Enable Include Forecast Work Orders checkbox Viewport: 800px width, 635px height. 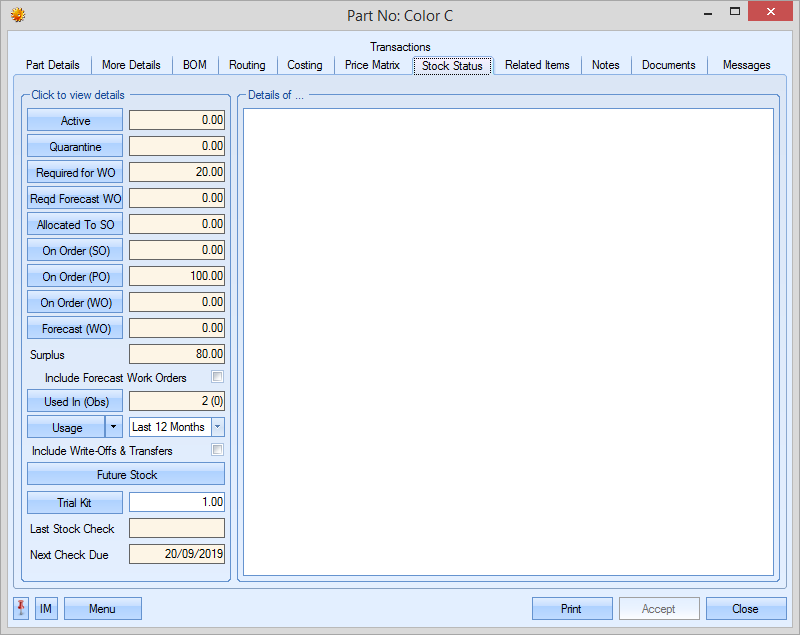click(x=217, y=377)
